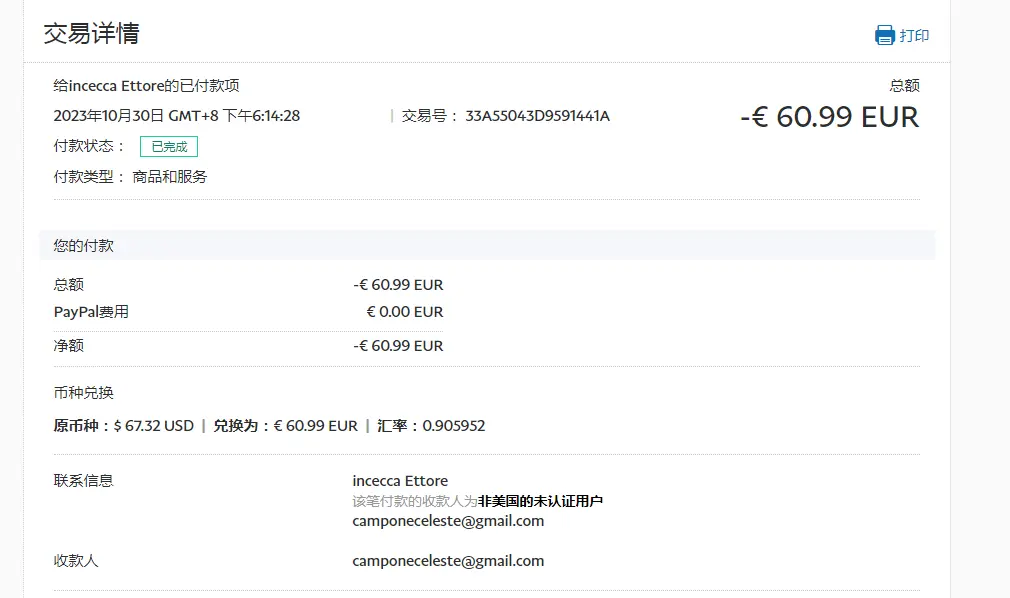Click the 打印 print link
Image resolution: width=1010 pixels, height=598 pixels.
point(914,35)
